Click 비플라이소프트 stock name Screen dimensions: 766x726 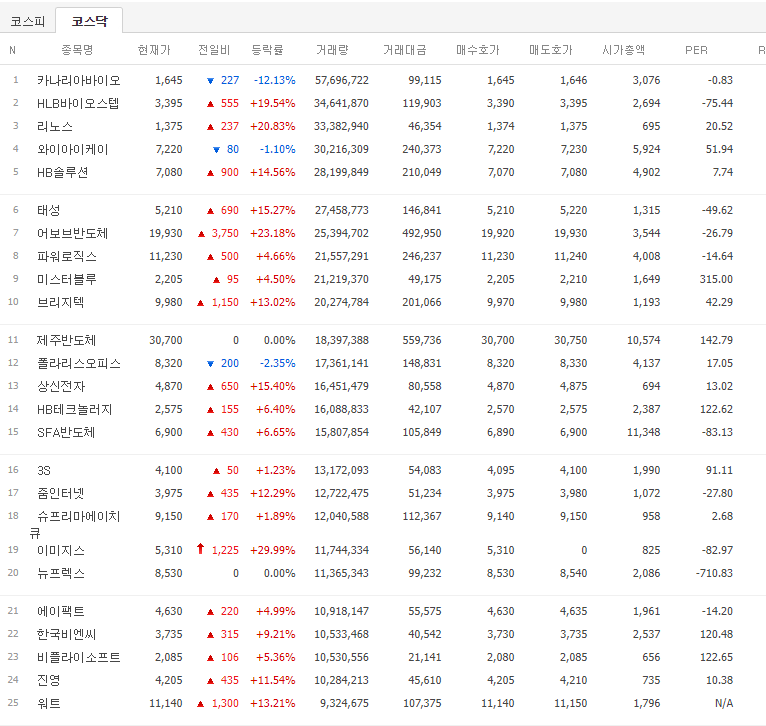(x=78, y=657)
